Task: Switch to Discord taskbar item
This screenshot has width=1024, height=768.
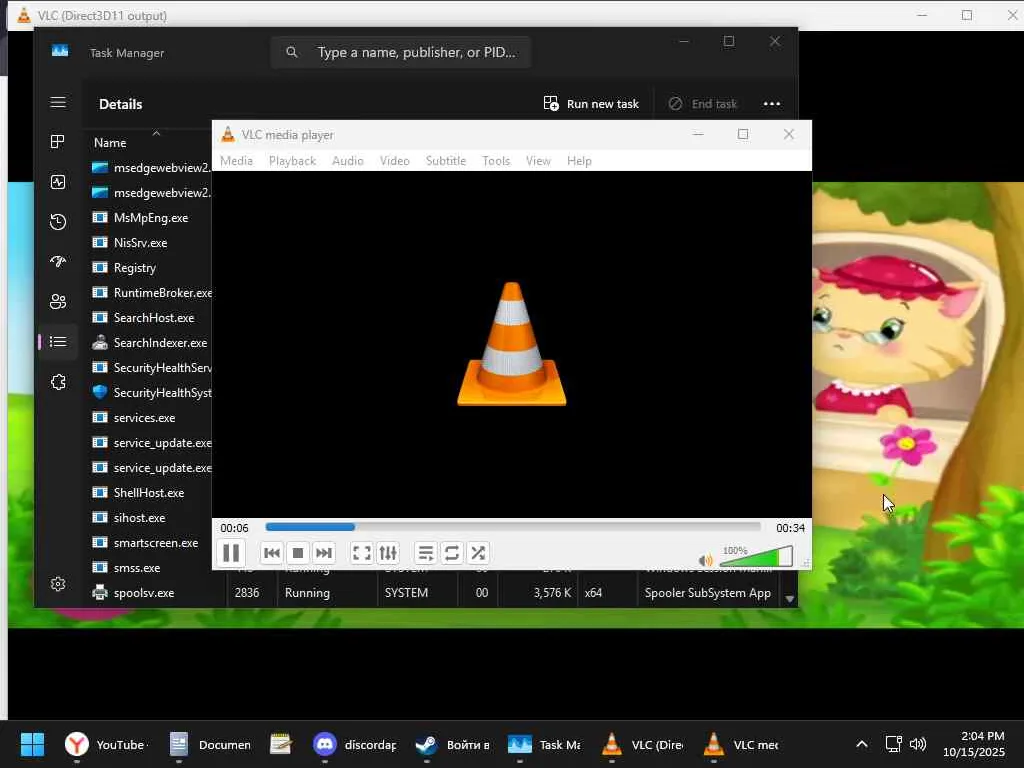Action: coord(355,744)
